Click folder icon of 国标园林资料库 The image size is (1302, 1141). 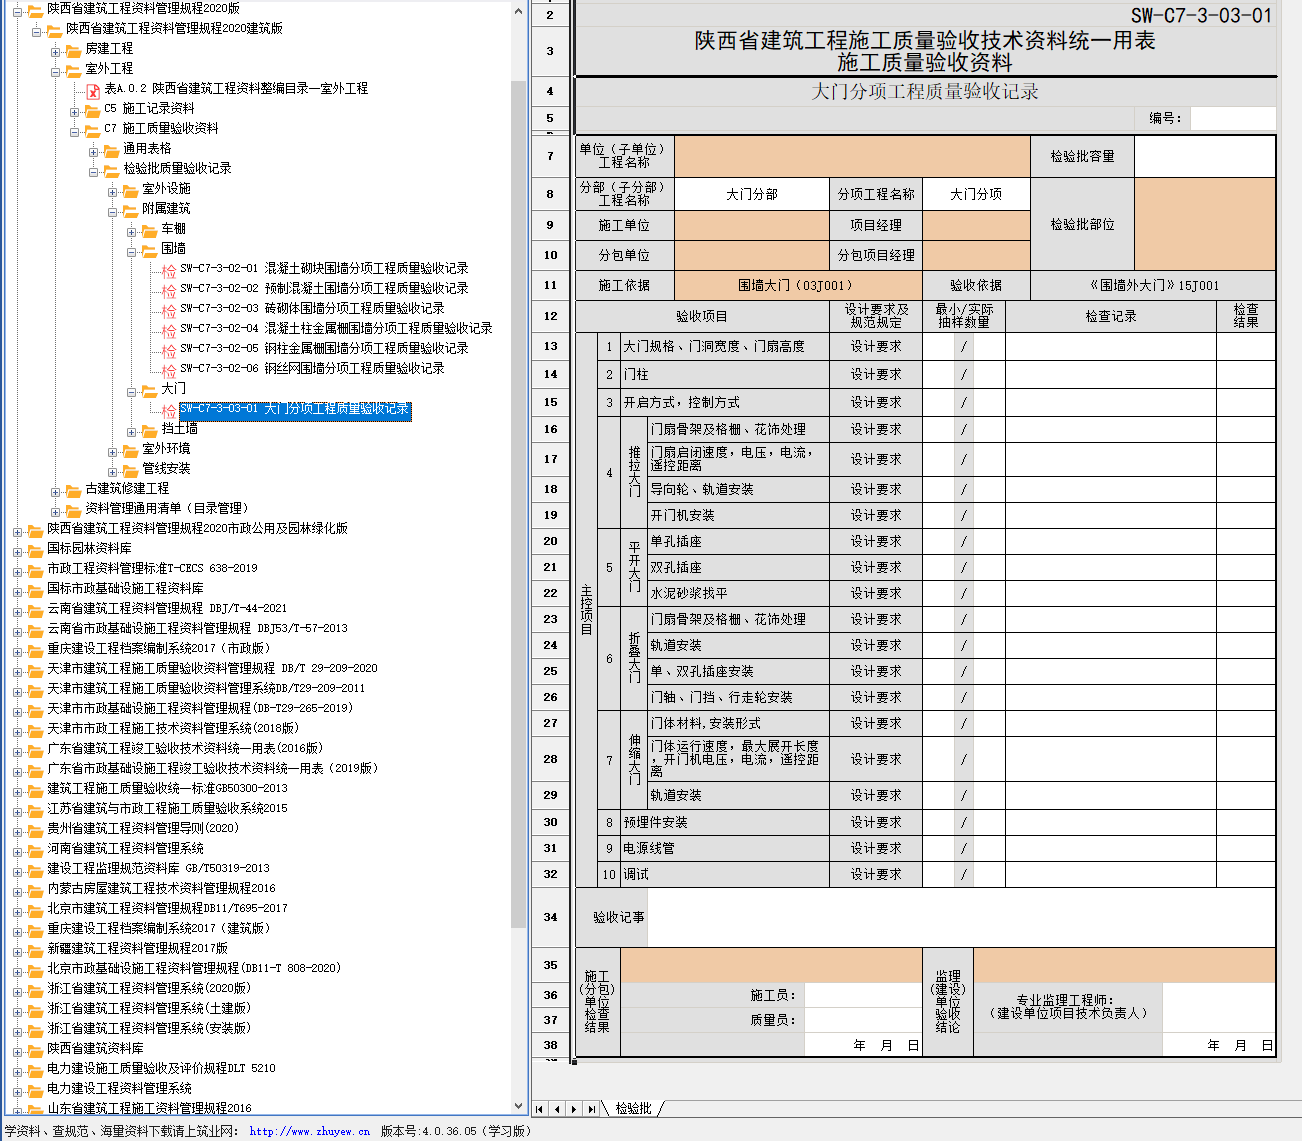pyautogui.click(x=35, y=549)
